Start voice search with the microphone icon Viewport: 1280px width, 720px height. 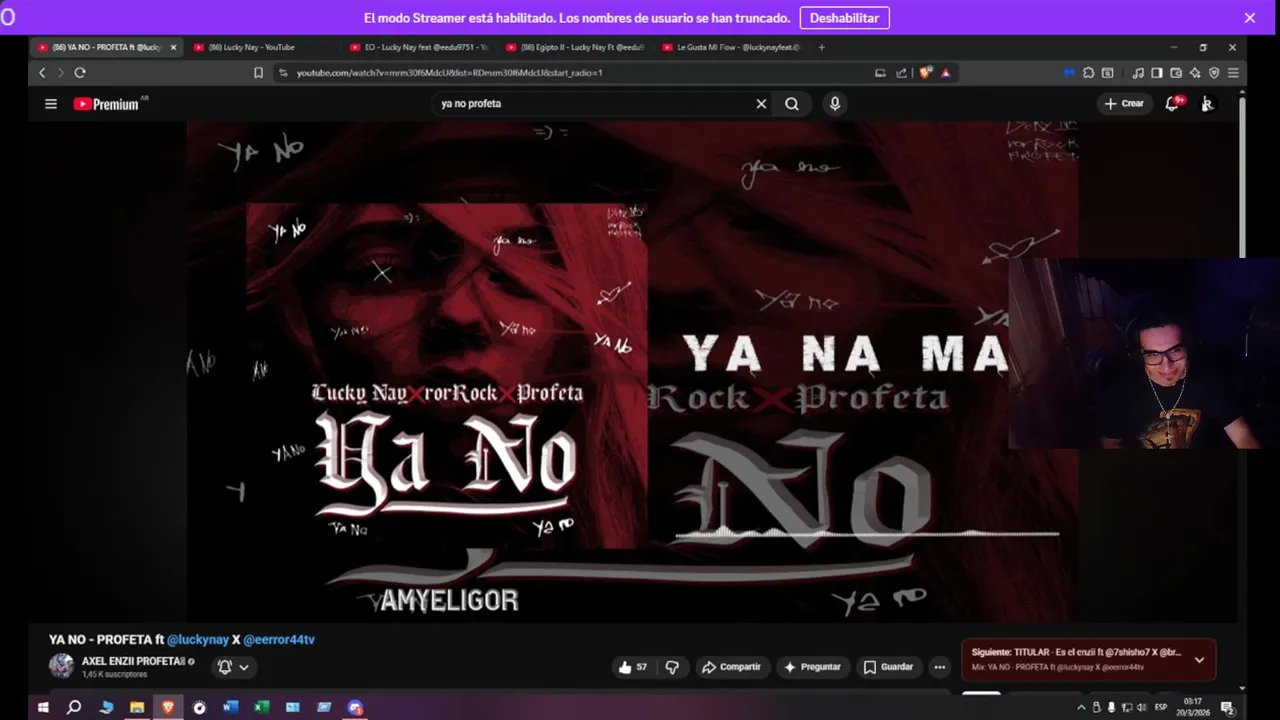tap(835, 103)
